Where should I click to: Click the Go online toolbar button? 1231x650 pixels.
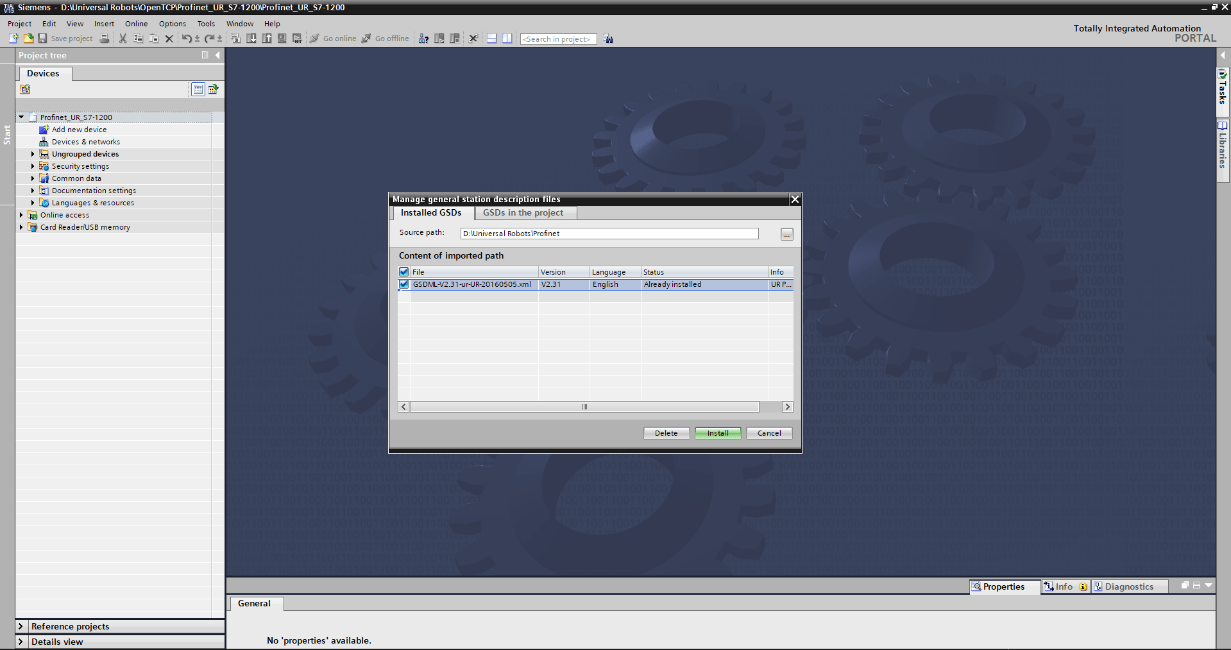point(333,39)
